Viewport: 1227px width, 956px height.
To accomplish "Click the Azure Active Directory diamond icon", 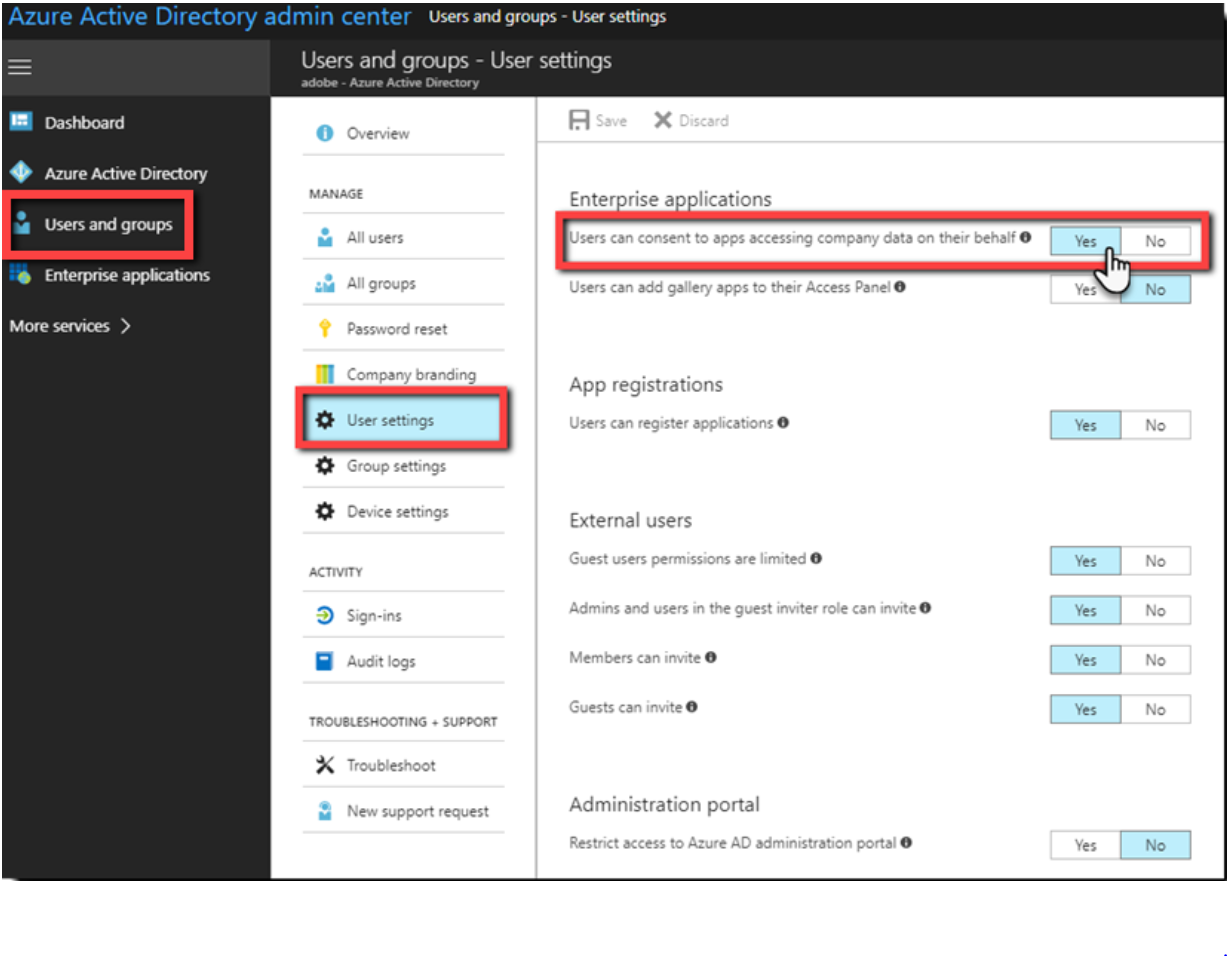I will 21,173.
